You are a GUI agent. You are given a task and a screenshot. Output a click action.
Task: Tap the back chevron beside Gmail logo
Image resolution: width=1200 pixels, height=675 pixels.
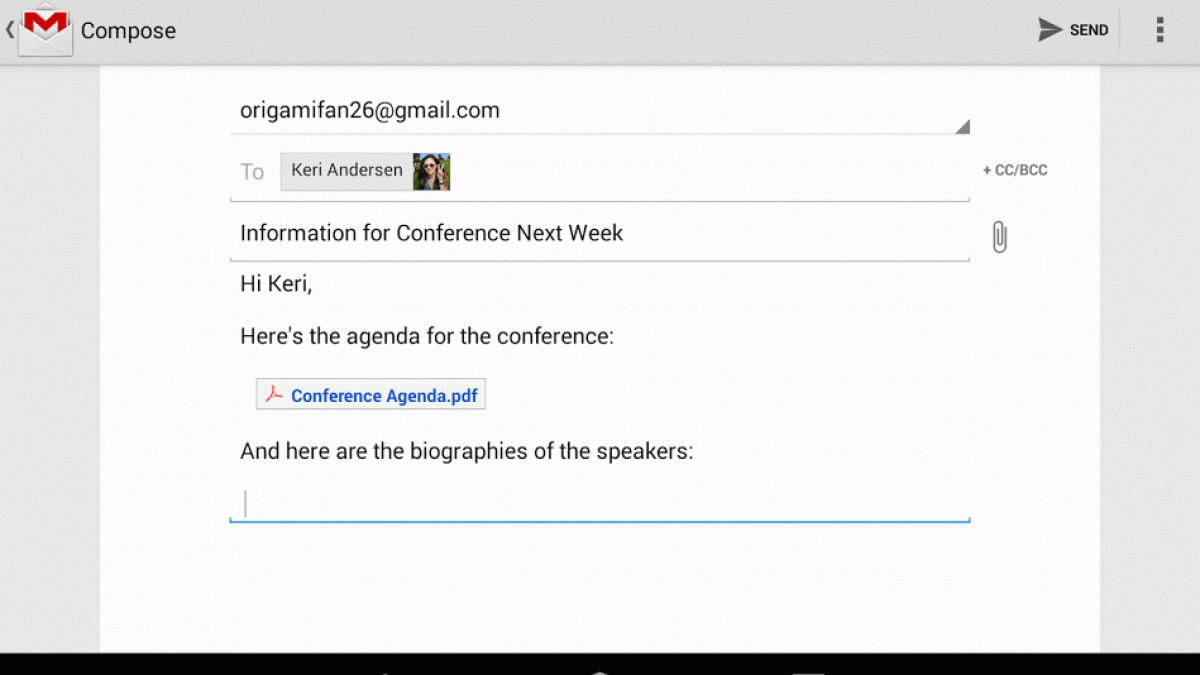pyautogui.click(x=10, y=31)
